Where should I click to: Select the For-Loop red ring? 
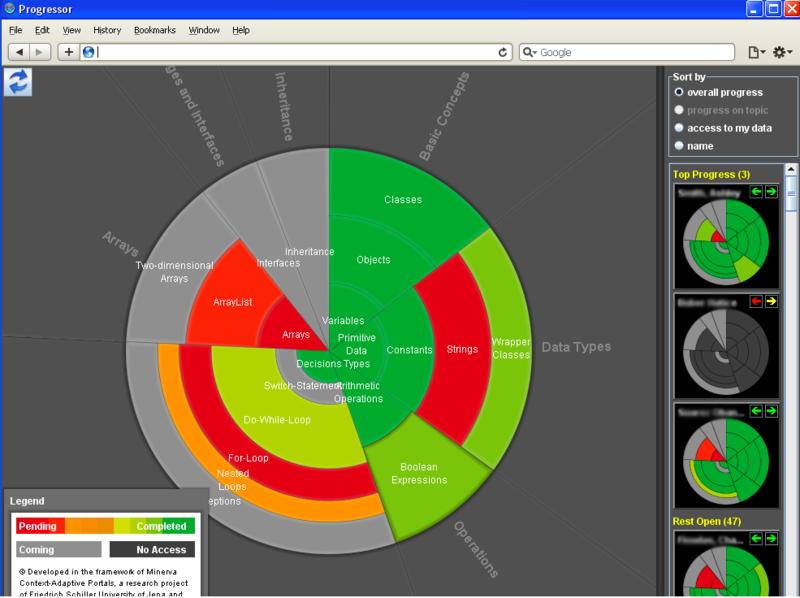[x=248, y=458]
